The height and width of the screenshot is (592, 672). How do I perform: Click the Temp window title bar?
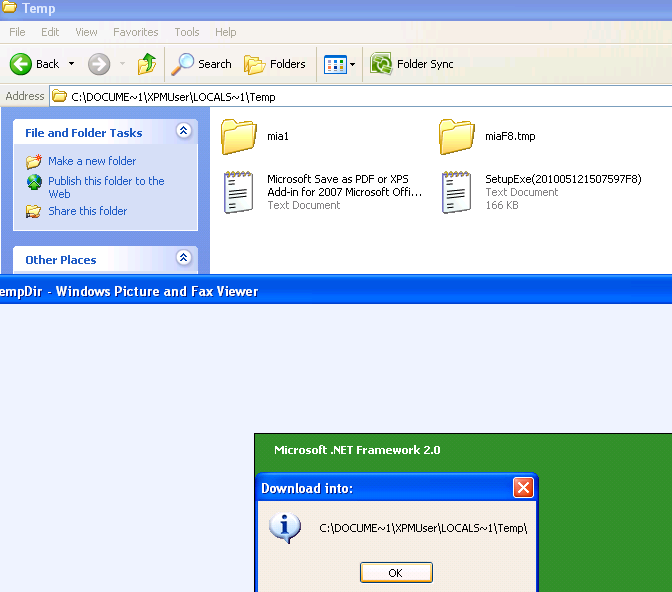tap(336, 9)
